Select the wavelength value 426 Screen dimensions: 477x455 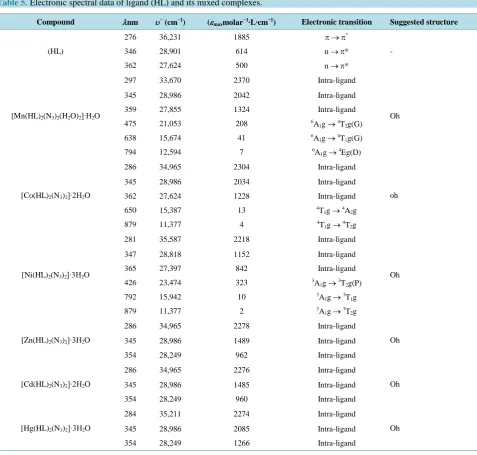click(130, 283)
